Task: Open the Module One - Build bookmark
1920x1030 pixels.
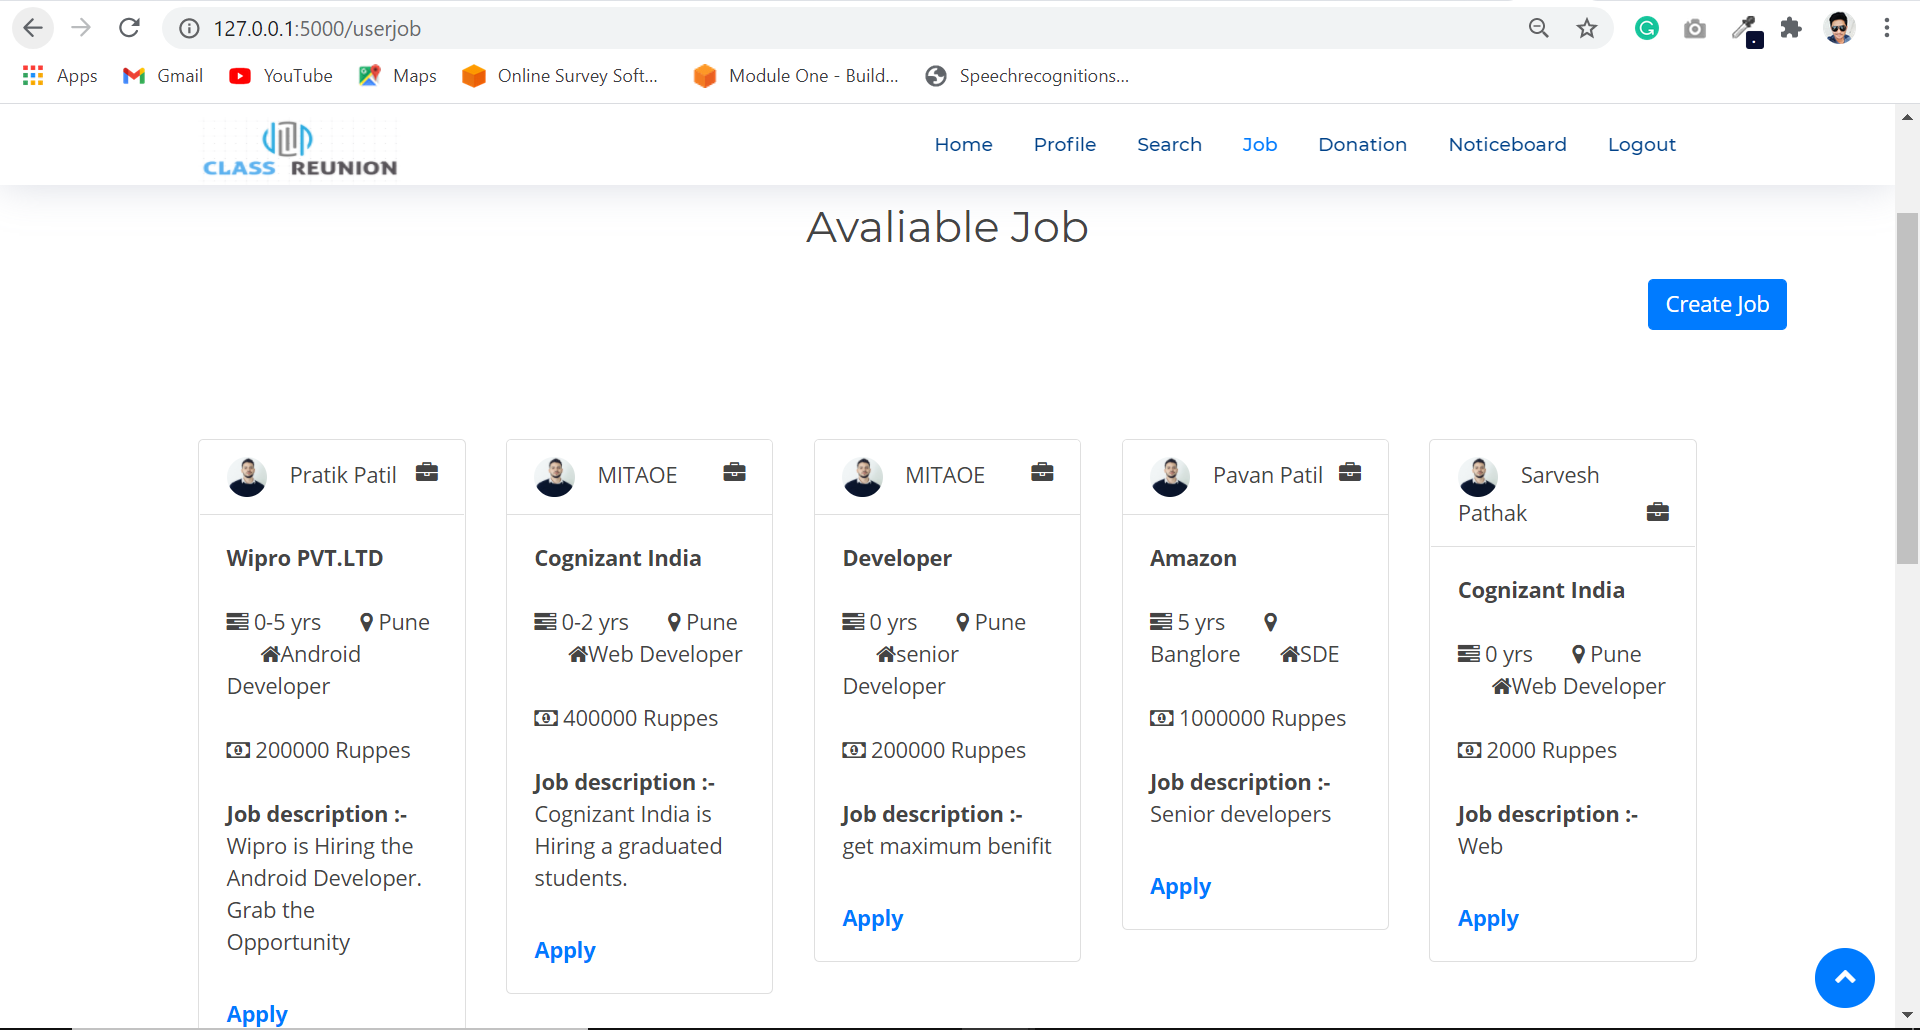Action: [796, 76]
